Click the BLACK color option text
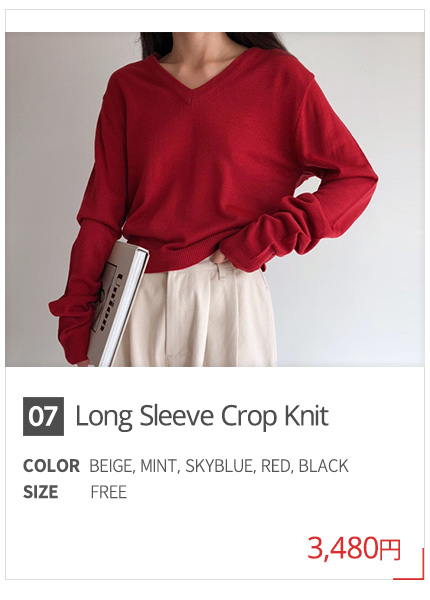Image resolution: width=430 pixels, height=600 pixels. click(x=323, y=466)
